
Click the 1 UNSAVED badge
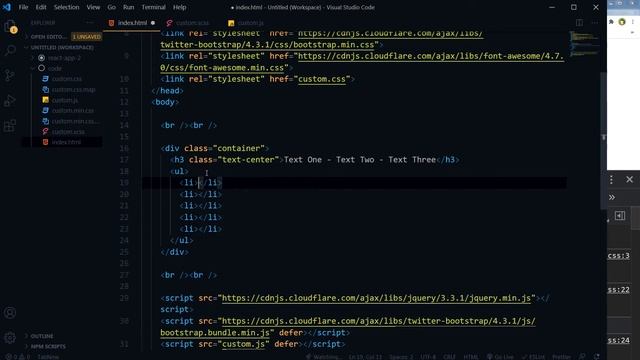pos(87,37)
